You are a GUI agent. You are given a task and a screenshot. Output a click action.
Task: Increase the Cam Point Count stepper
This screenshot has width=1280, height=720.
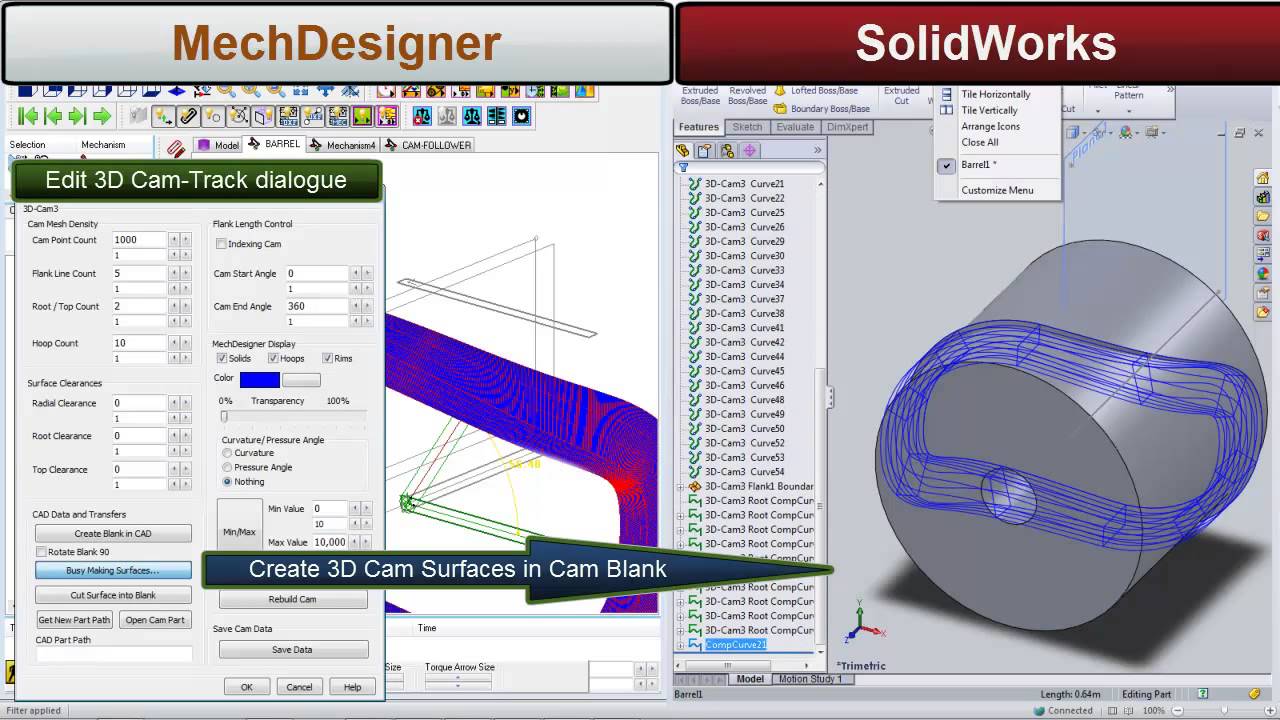pyautogui.click(x=185, y=240)
